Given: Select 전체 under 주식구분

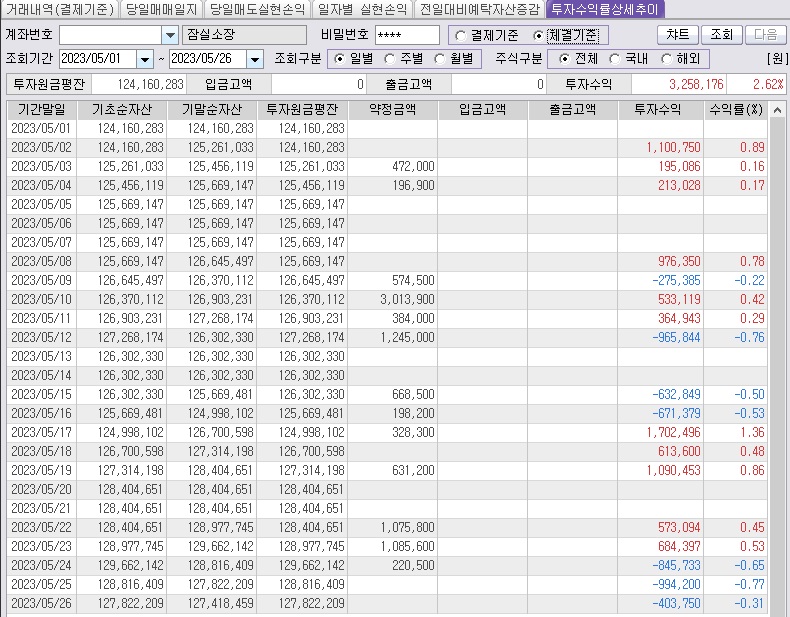Looking at the screenshot, I should point(564,59).
